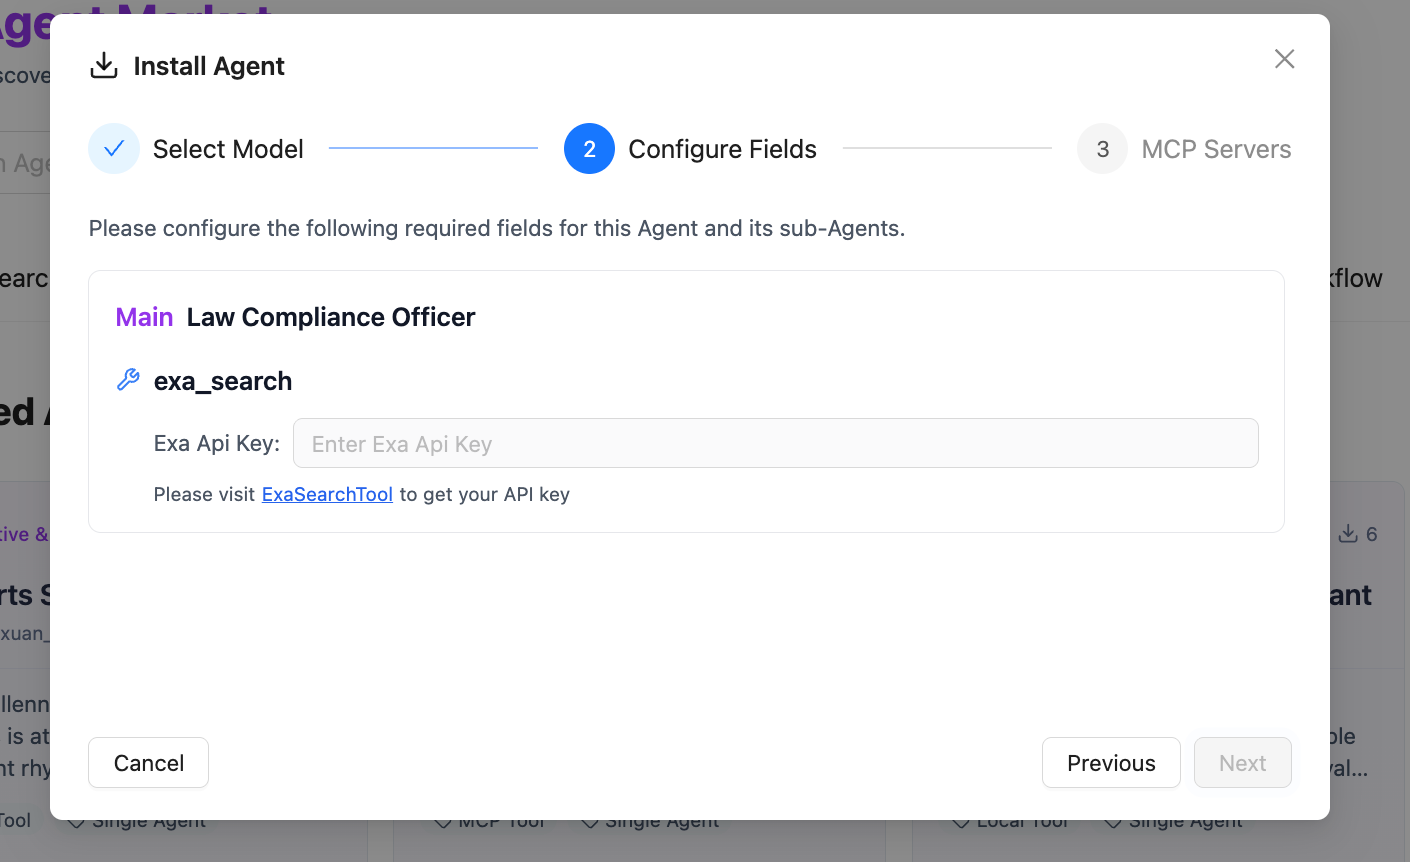1410x862 pixels.
Task: Select the Law Compliance Officer agent heading
Action: 330,316
